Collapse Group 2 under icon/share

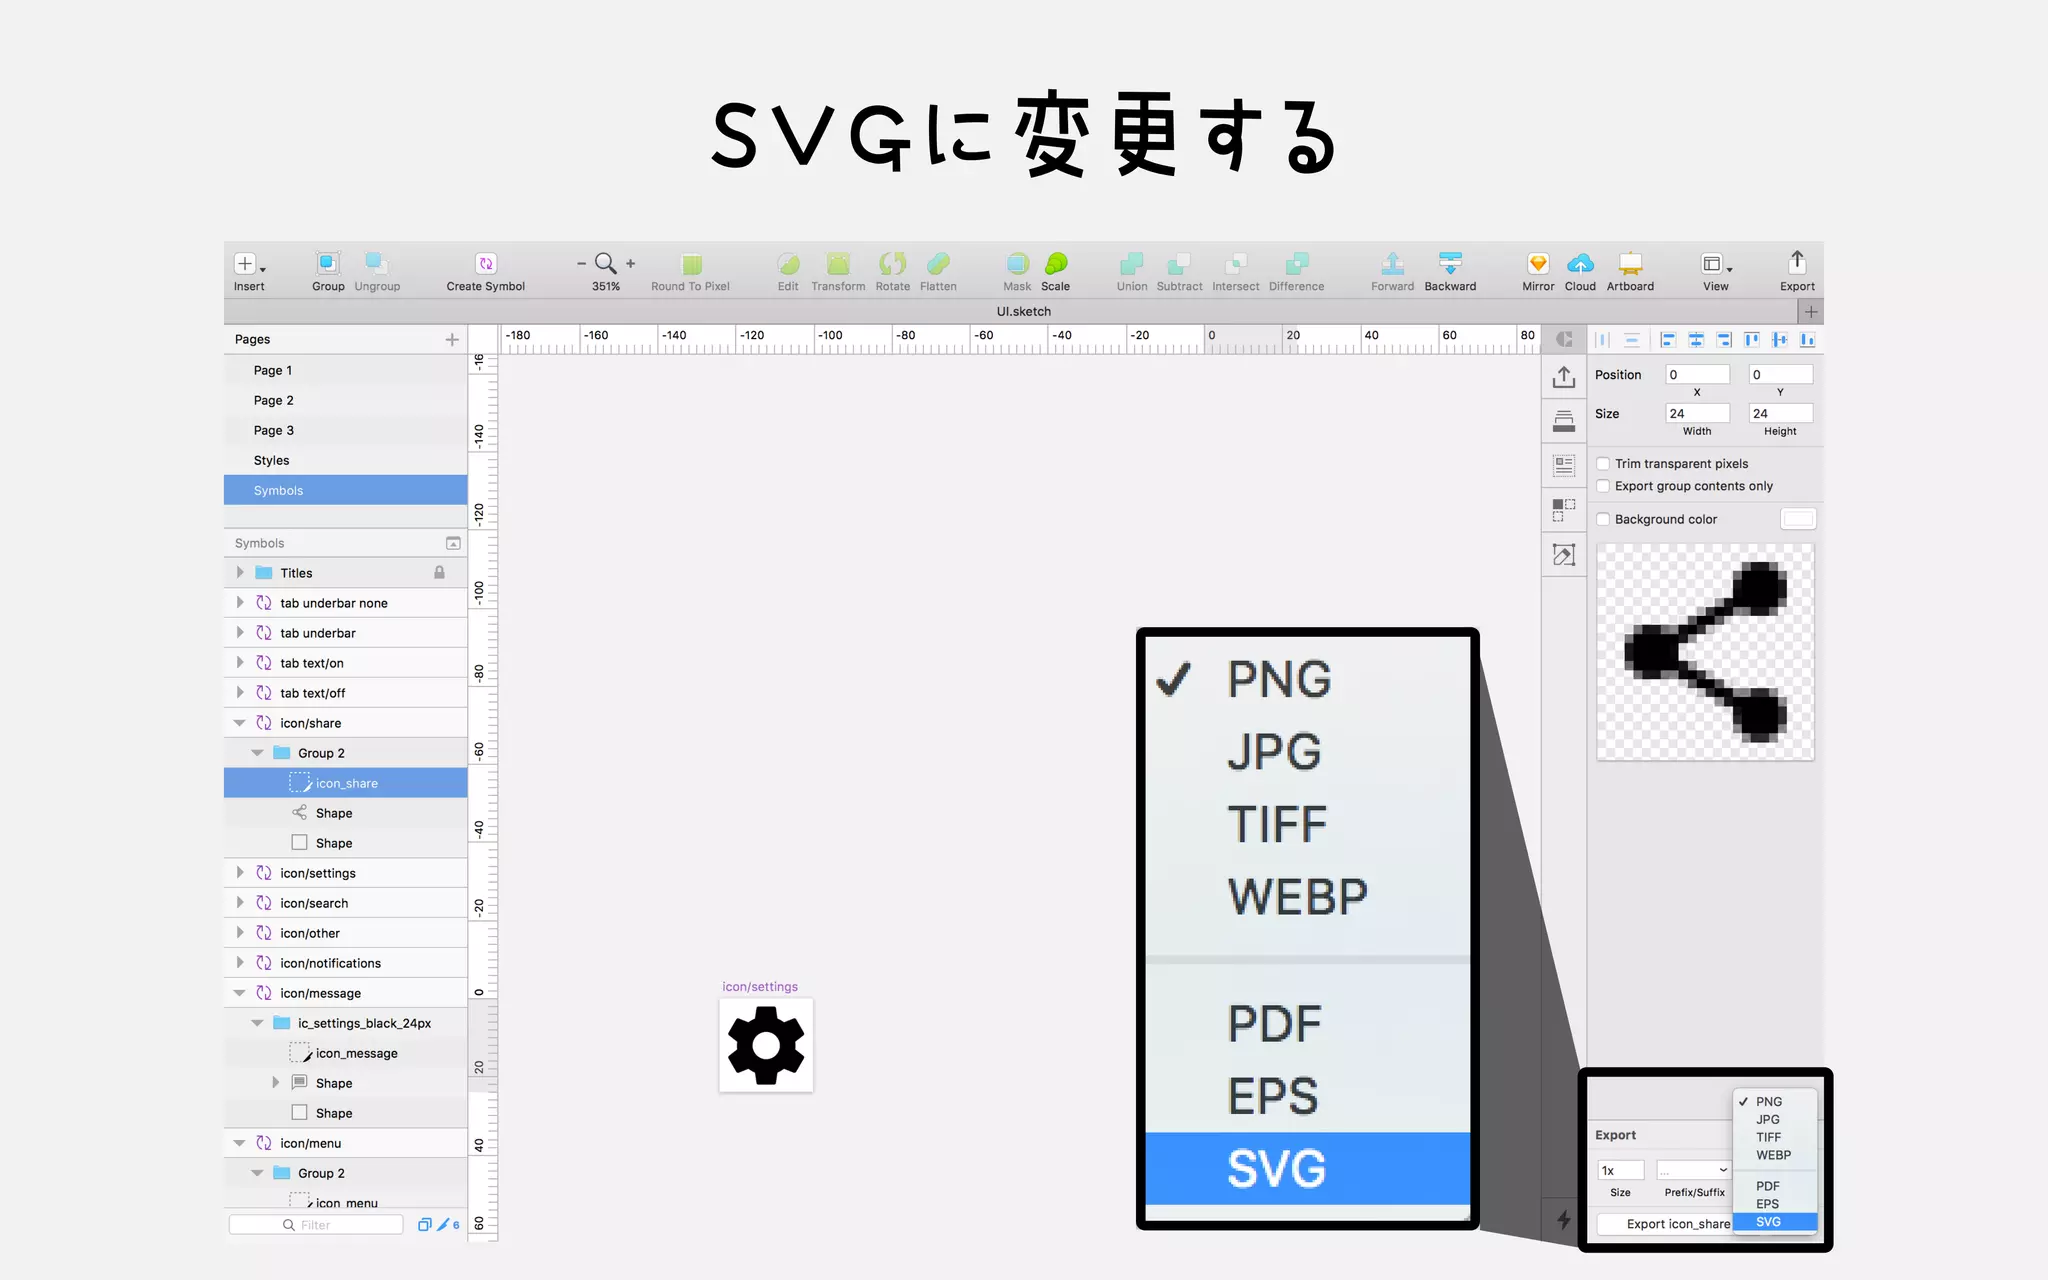tap(257, 752)
